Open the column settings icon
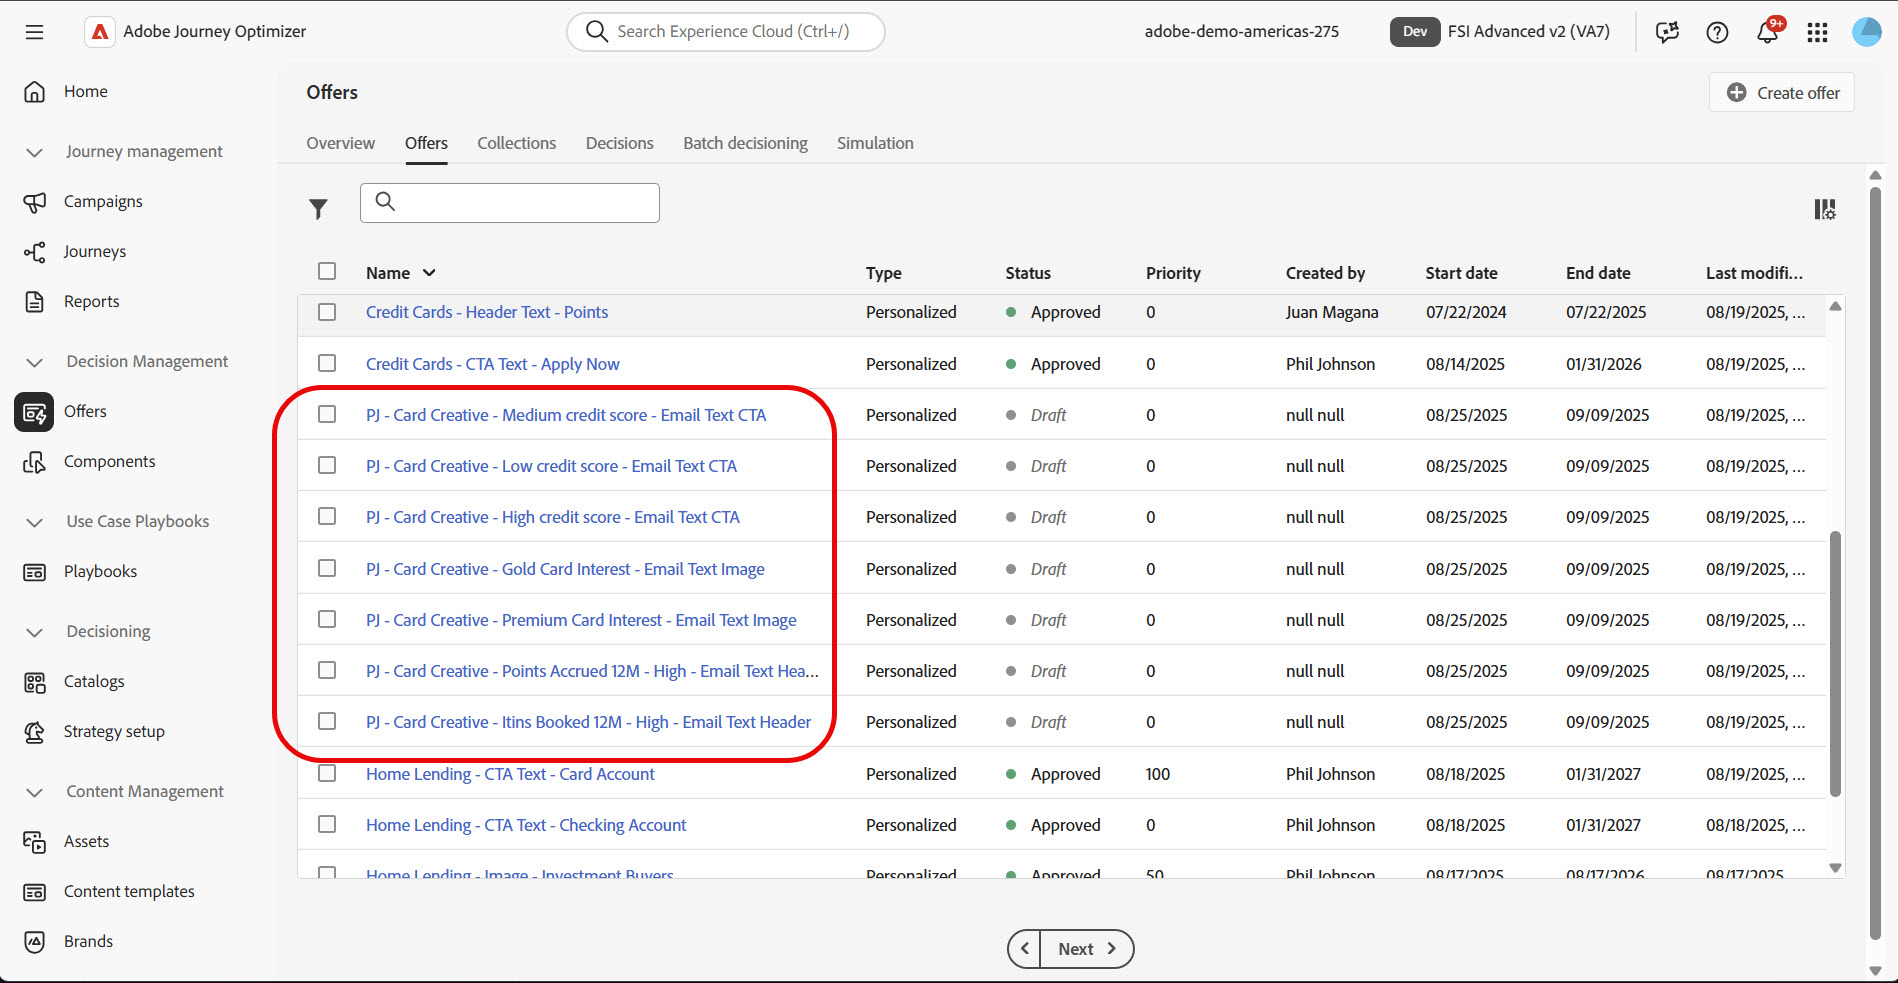Screen dimensions: 1898x983 coord(1825,209)
